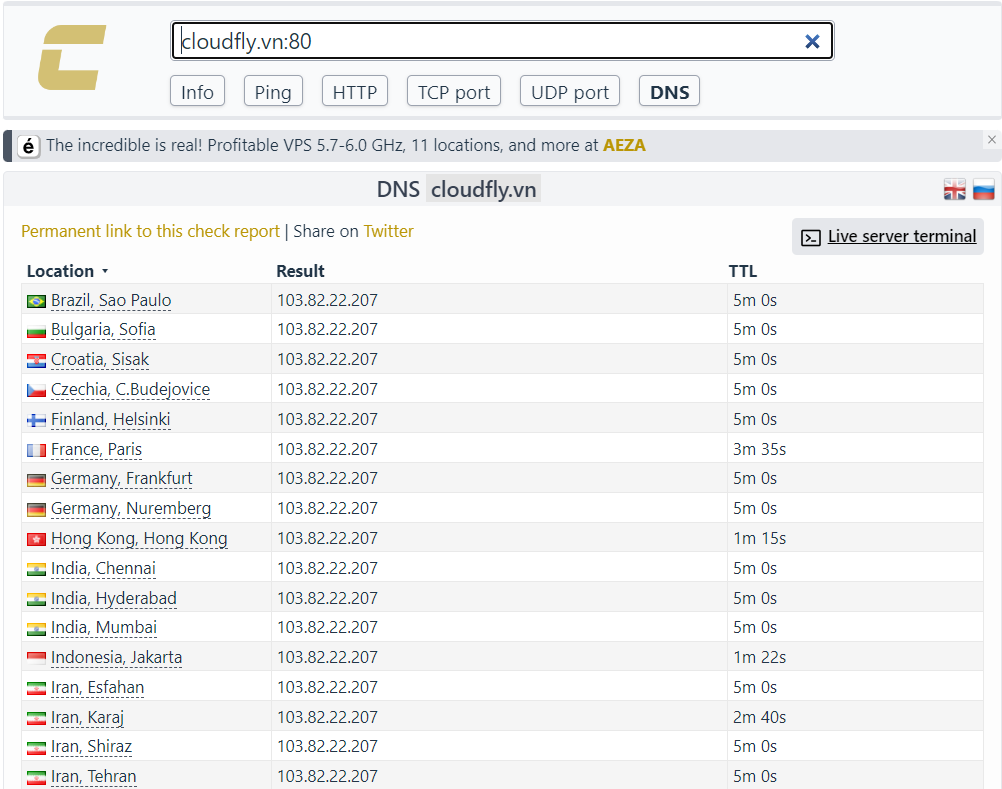Viewport: 1002px width, 789px height.
Task: Select Indonesia, Jakarta TTL value 1m 22s
Action: 759,657
